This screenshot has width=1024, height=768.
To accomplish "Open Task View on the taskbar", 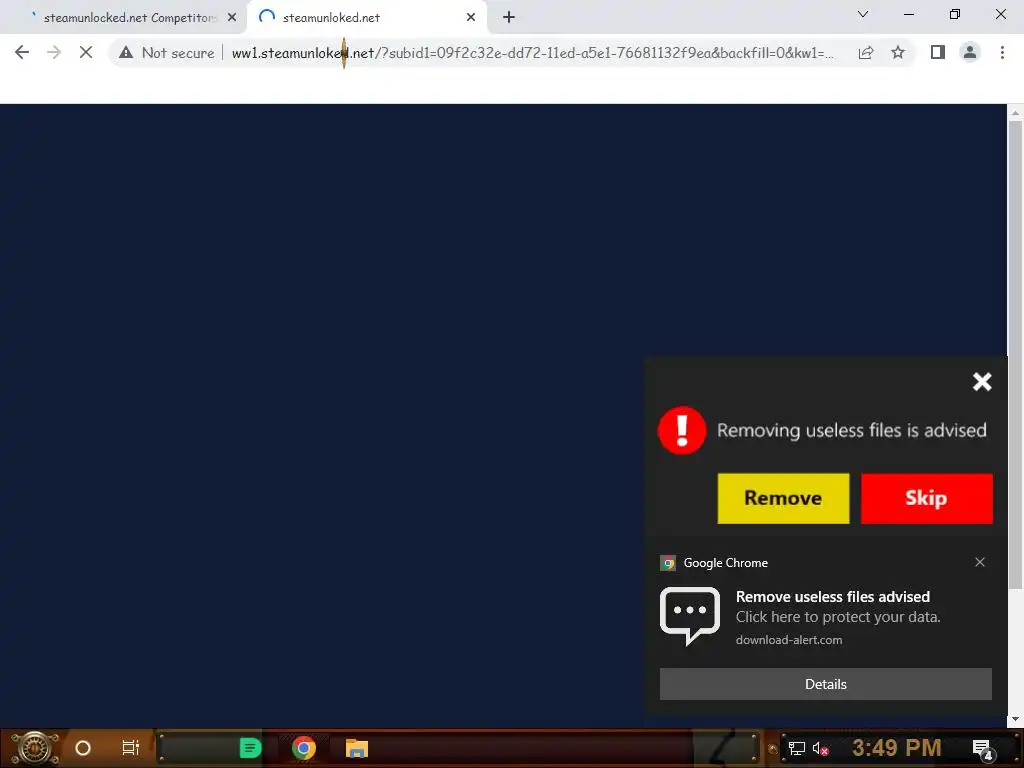I will 131,748.
